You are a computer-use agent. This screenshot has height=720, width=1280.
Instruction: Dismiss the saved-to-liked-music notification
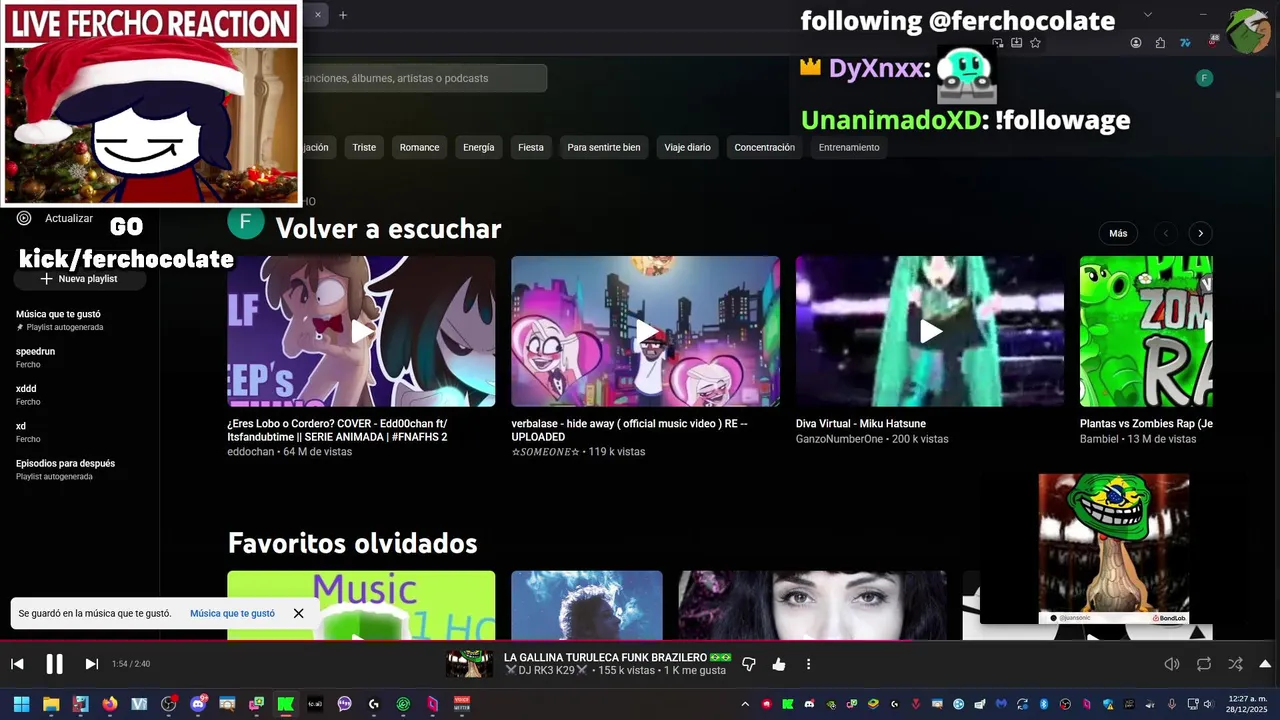[x=298, y=613]
